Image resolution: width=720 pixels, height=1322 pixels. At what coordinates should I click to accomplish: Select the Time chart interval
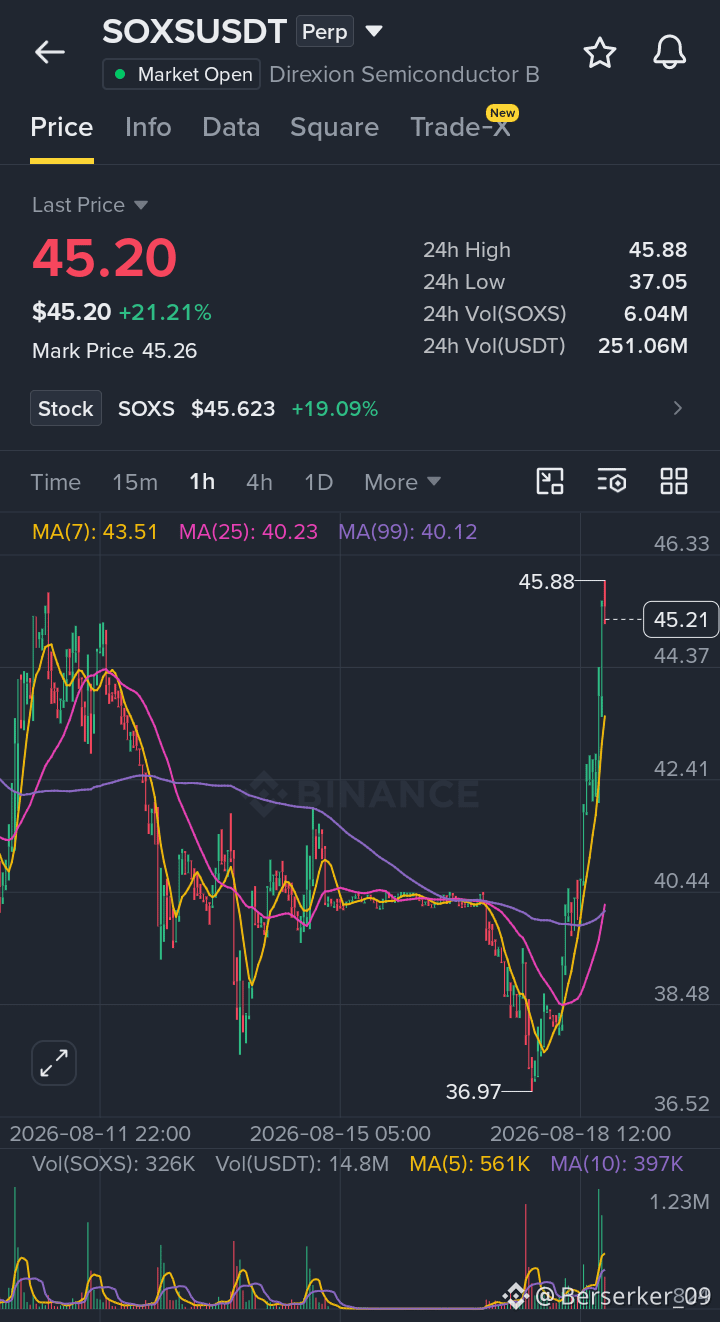56,482
